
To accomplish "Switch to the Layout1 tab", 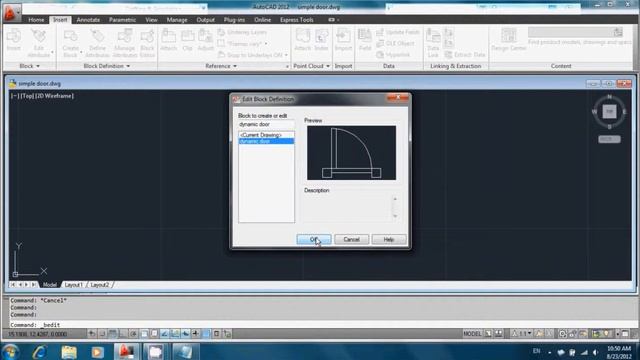I will tap(73, 284).
